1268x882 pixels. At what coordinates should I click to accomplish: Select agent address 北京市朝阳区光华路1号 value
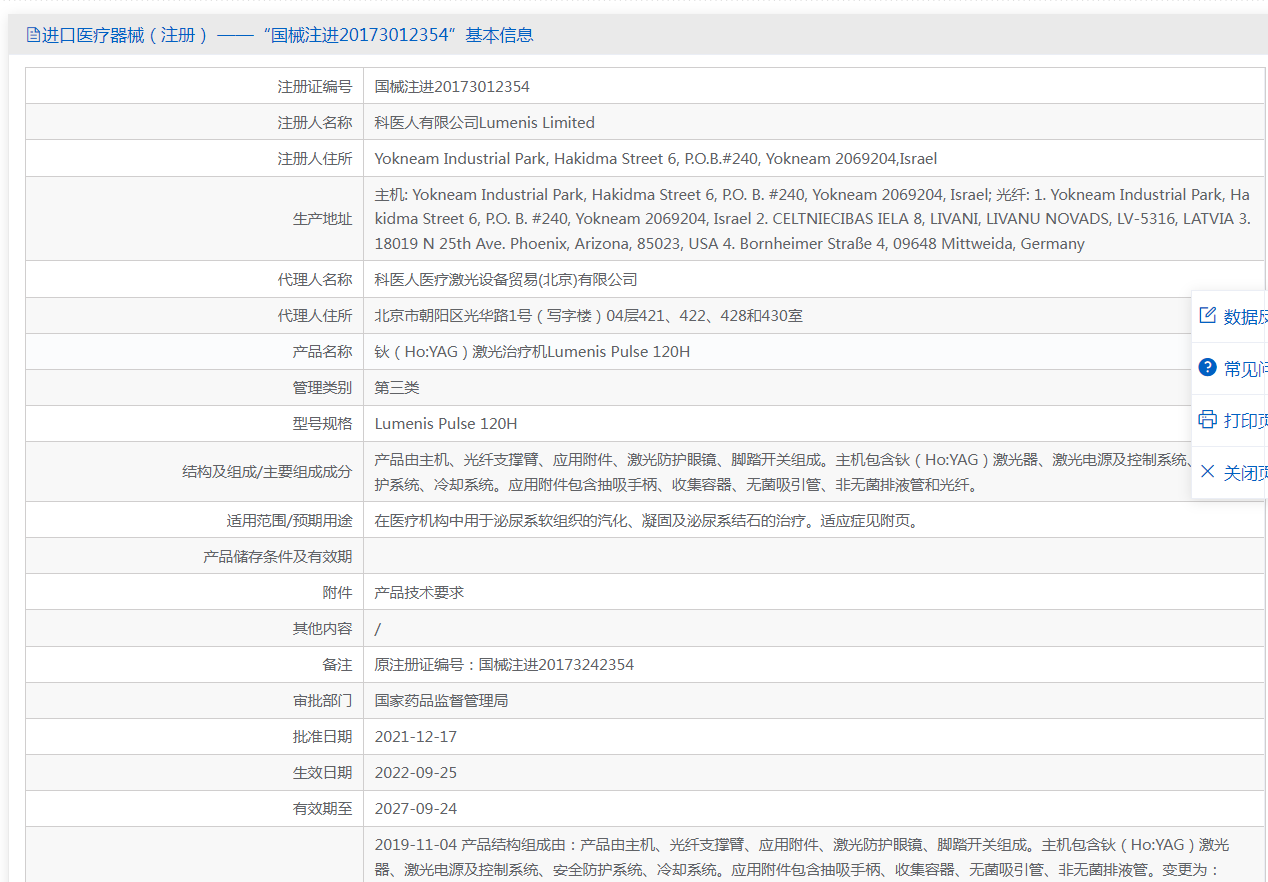(x=589, y=316)
